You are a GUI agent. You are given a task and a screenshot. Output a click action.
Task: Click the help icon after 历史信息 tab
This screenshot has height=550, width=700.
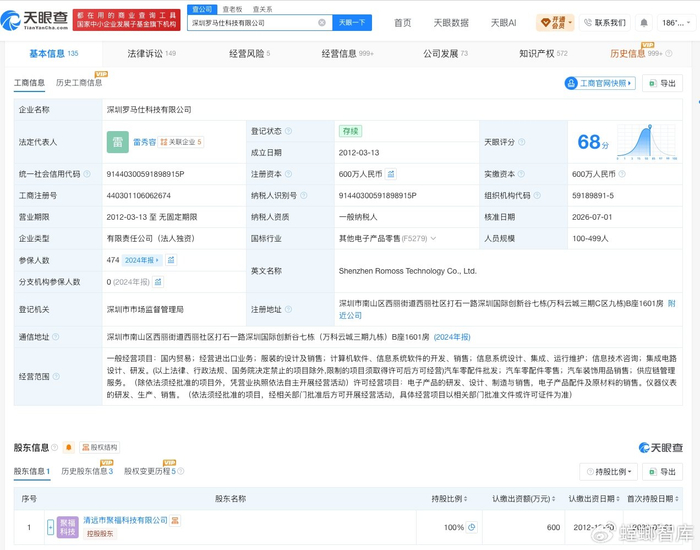(669, 54)
